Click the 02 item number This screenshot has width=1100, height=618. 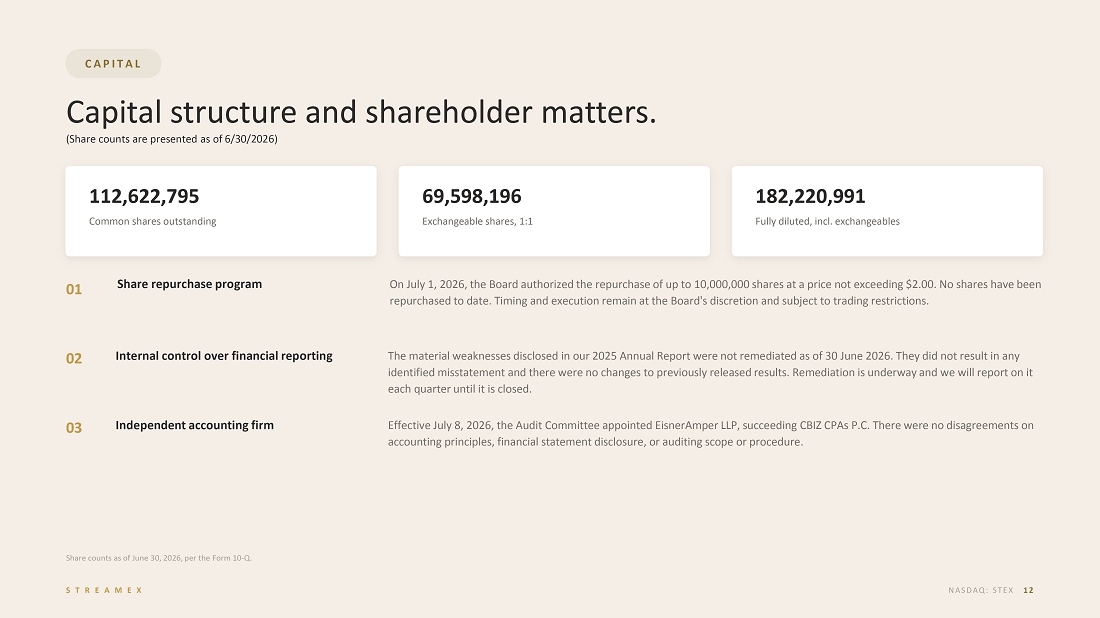74,358
